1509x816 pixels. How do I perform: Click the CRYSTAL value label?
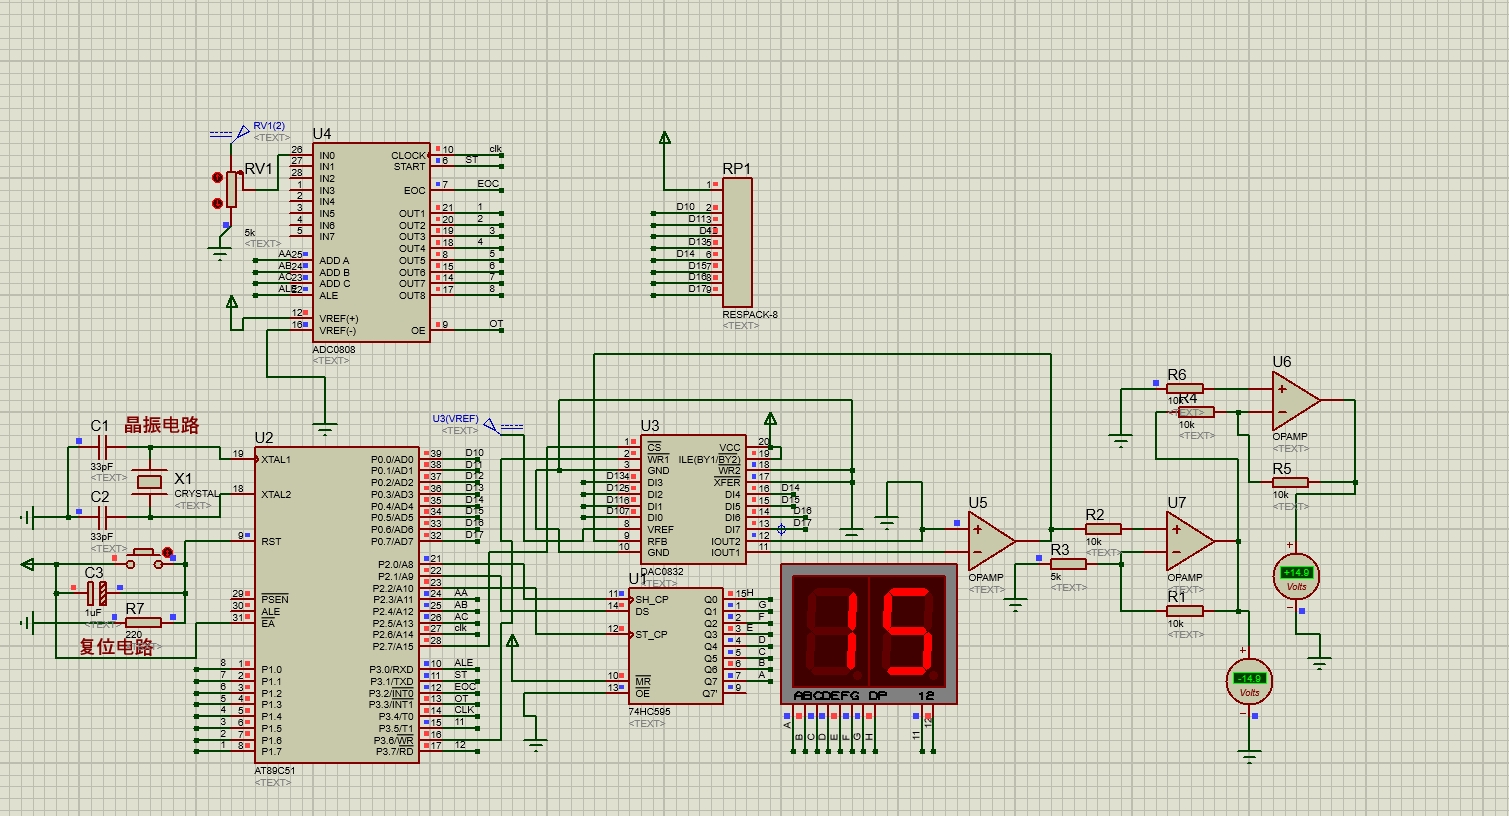point(196,494)
